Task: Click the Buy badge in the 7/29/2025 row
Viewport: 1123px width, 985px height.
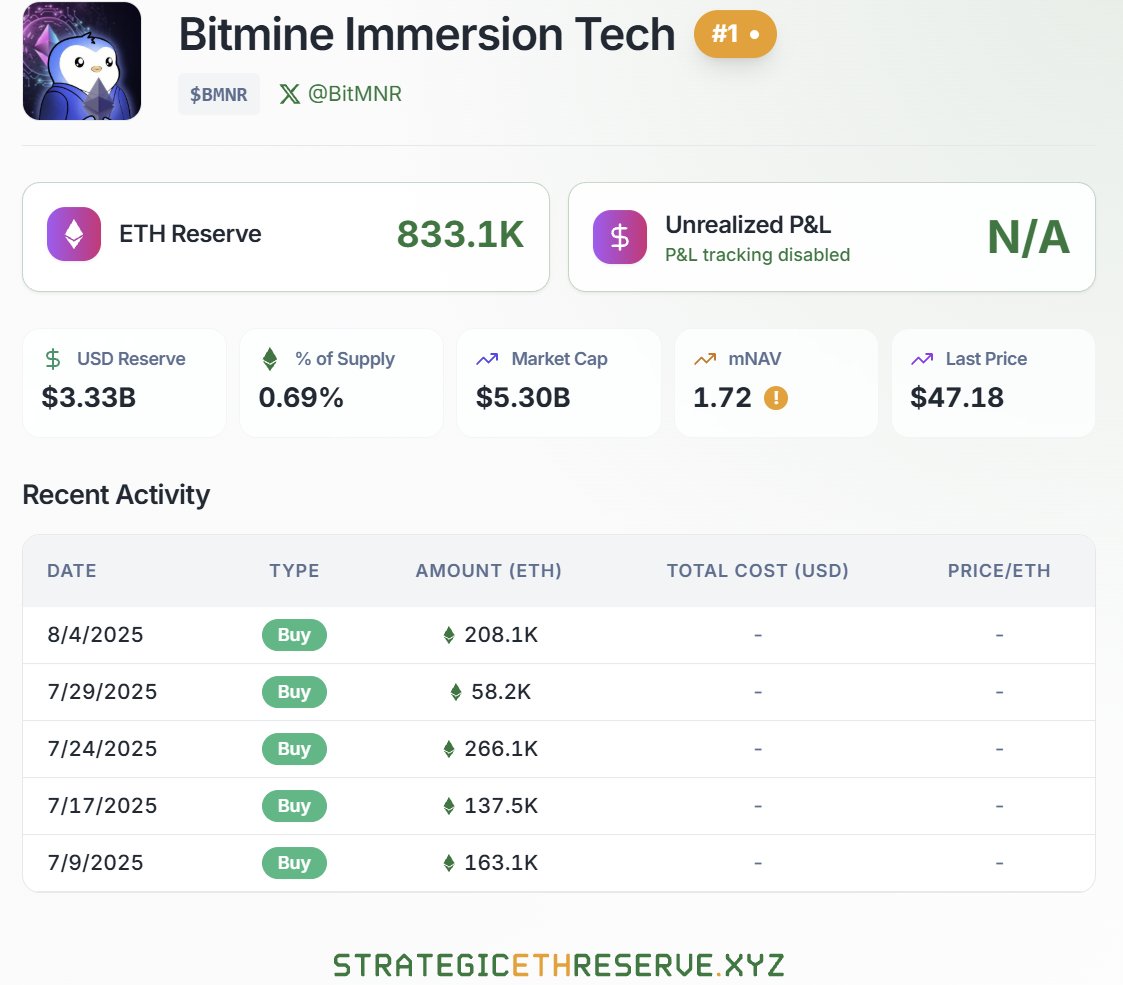Action: (x=294, y=692)
